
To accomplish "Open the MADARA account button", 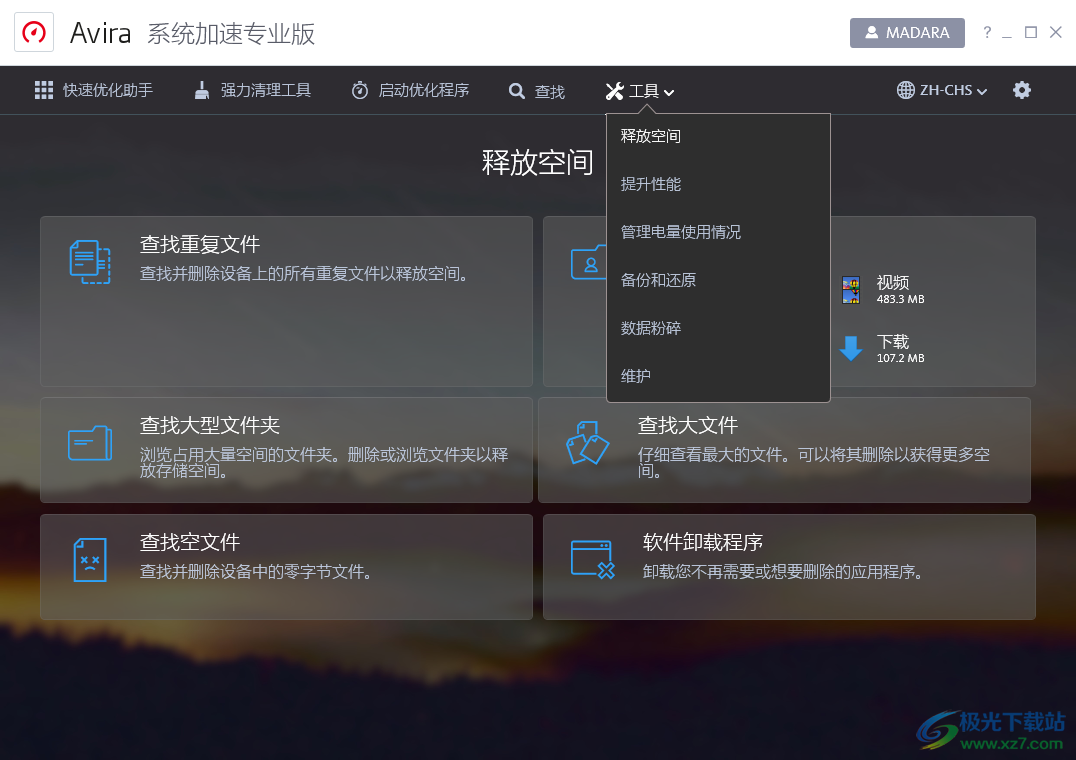I will [906, 32].
